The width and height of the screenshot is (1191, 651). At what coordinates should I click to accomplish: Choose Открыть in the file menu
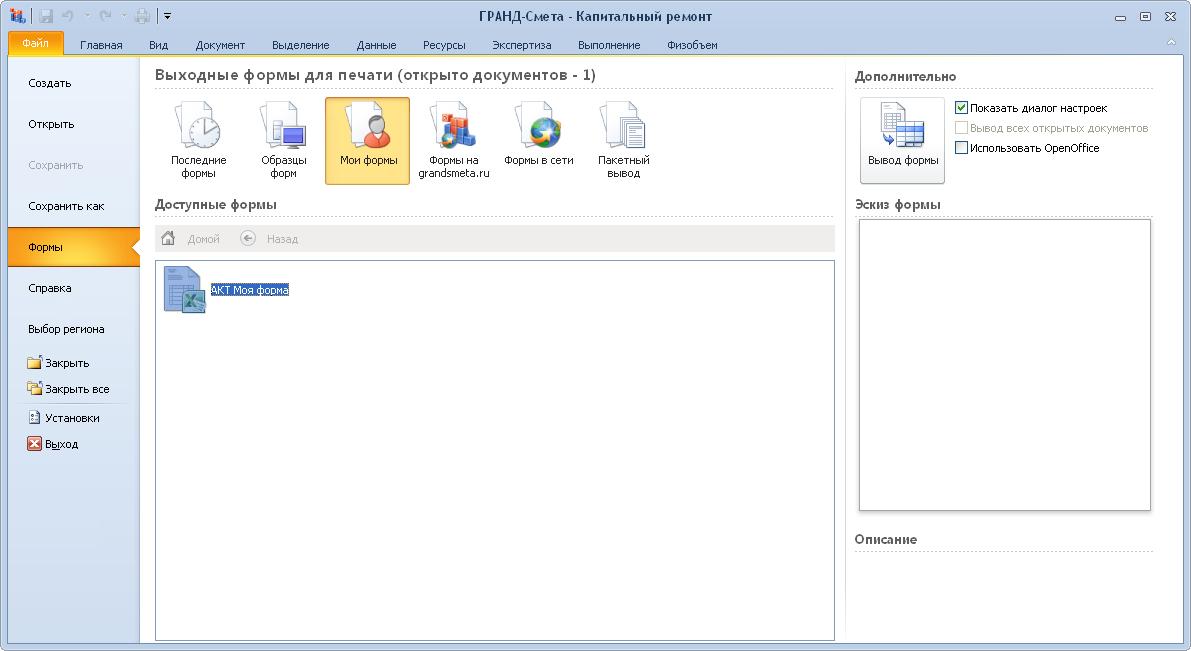click(74, 125)
